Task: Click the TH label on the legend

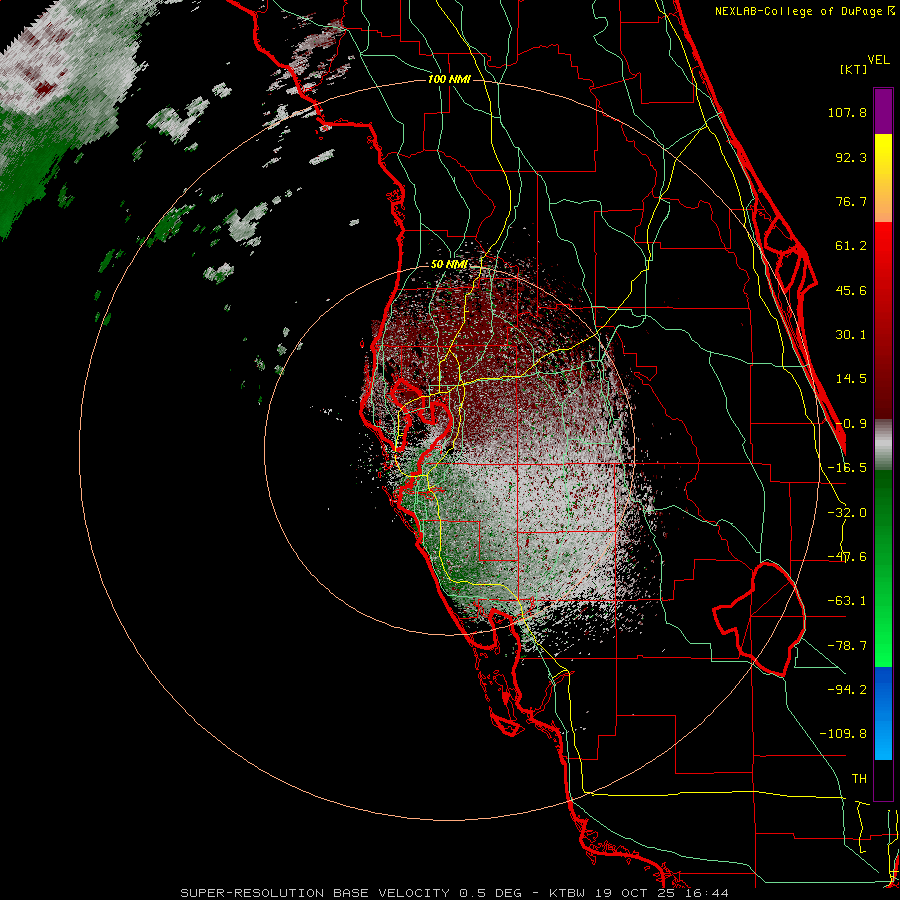Action: coord(859,778)
